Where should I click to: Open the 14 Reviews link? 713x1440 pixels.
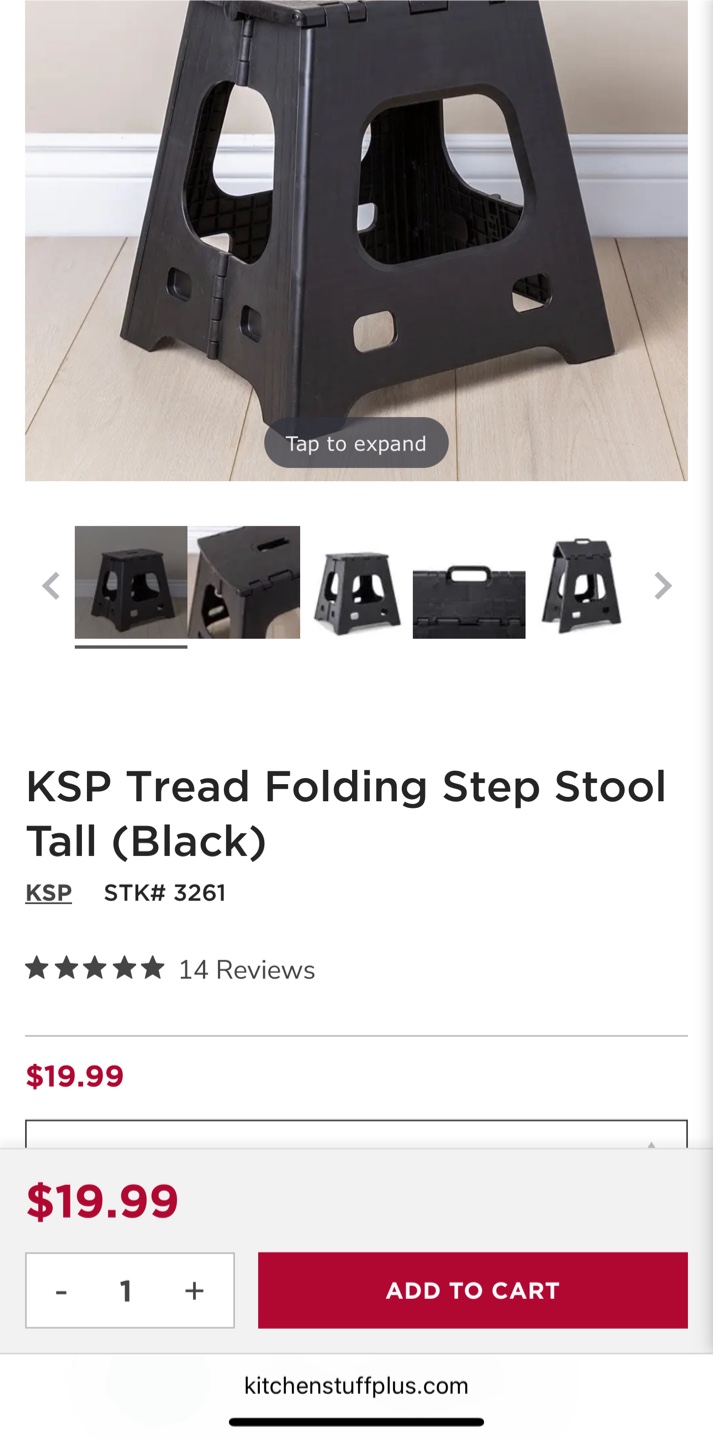click(x=246, y=970)
